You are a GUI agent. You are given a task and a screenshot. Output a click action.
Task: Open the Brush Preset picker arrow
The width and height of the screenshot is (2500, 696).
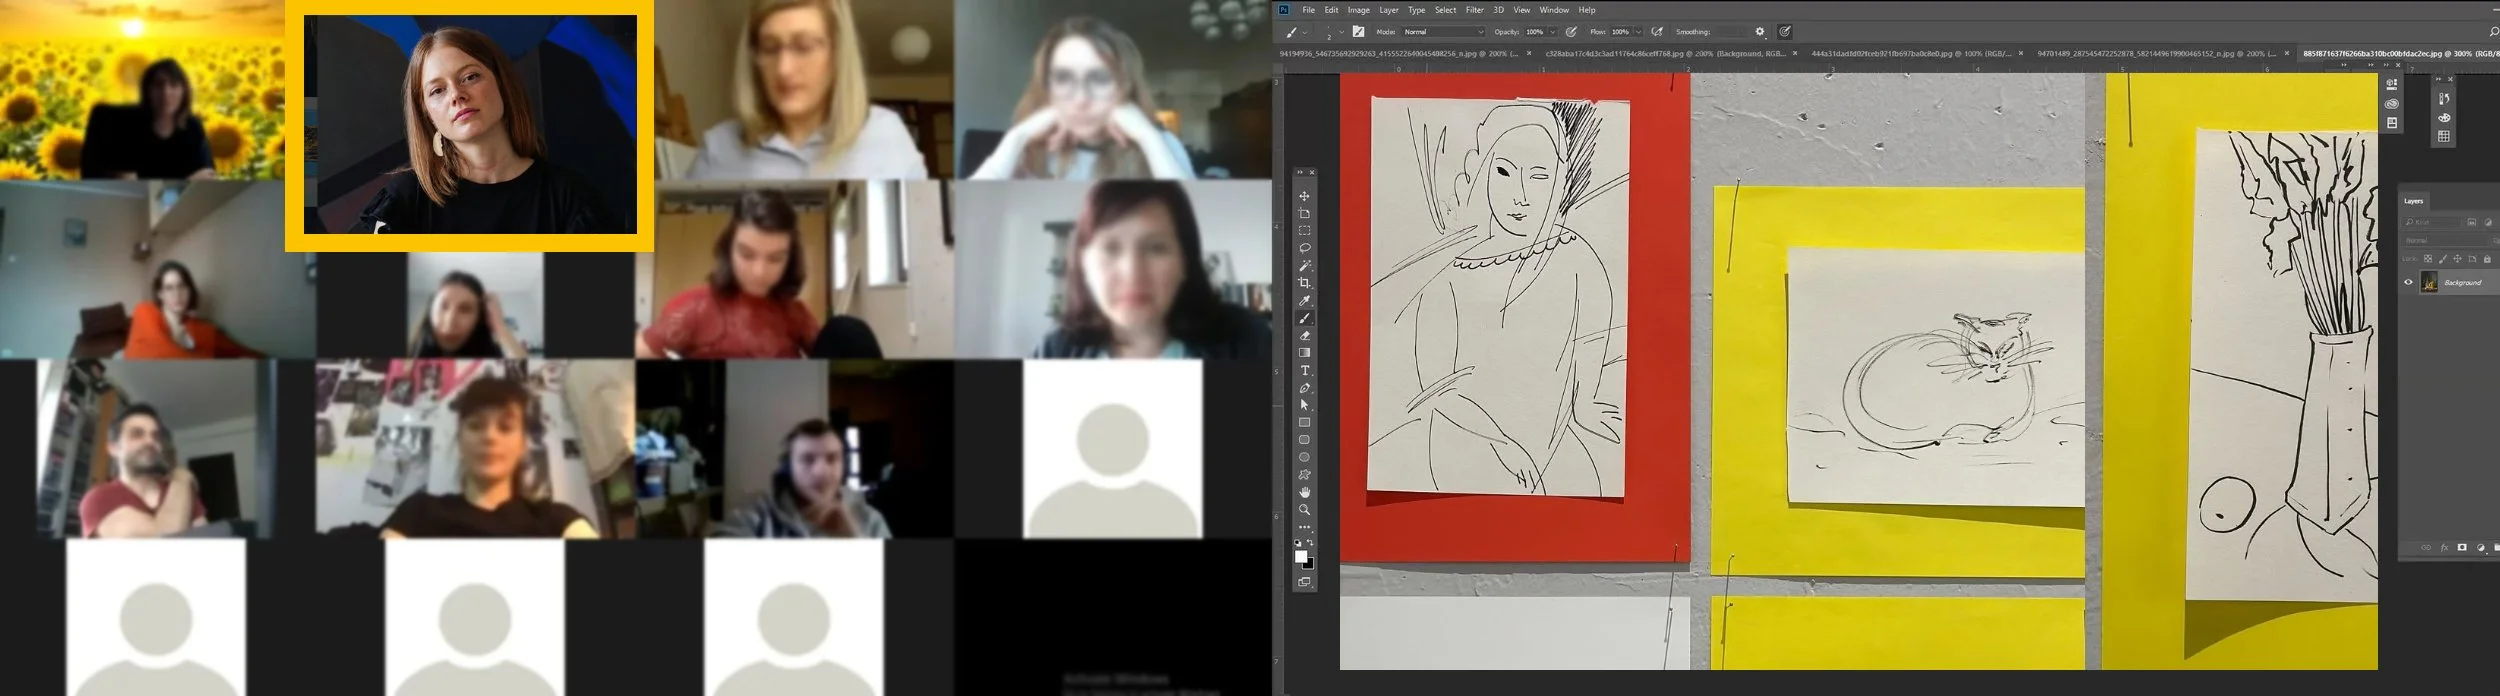point(1341,32)
